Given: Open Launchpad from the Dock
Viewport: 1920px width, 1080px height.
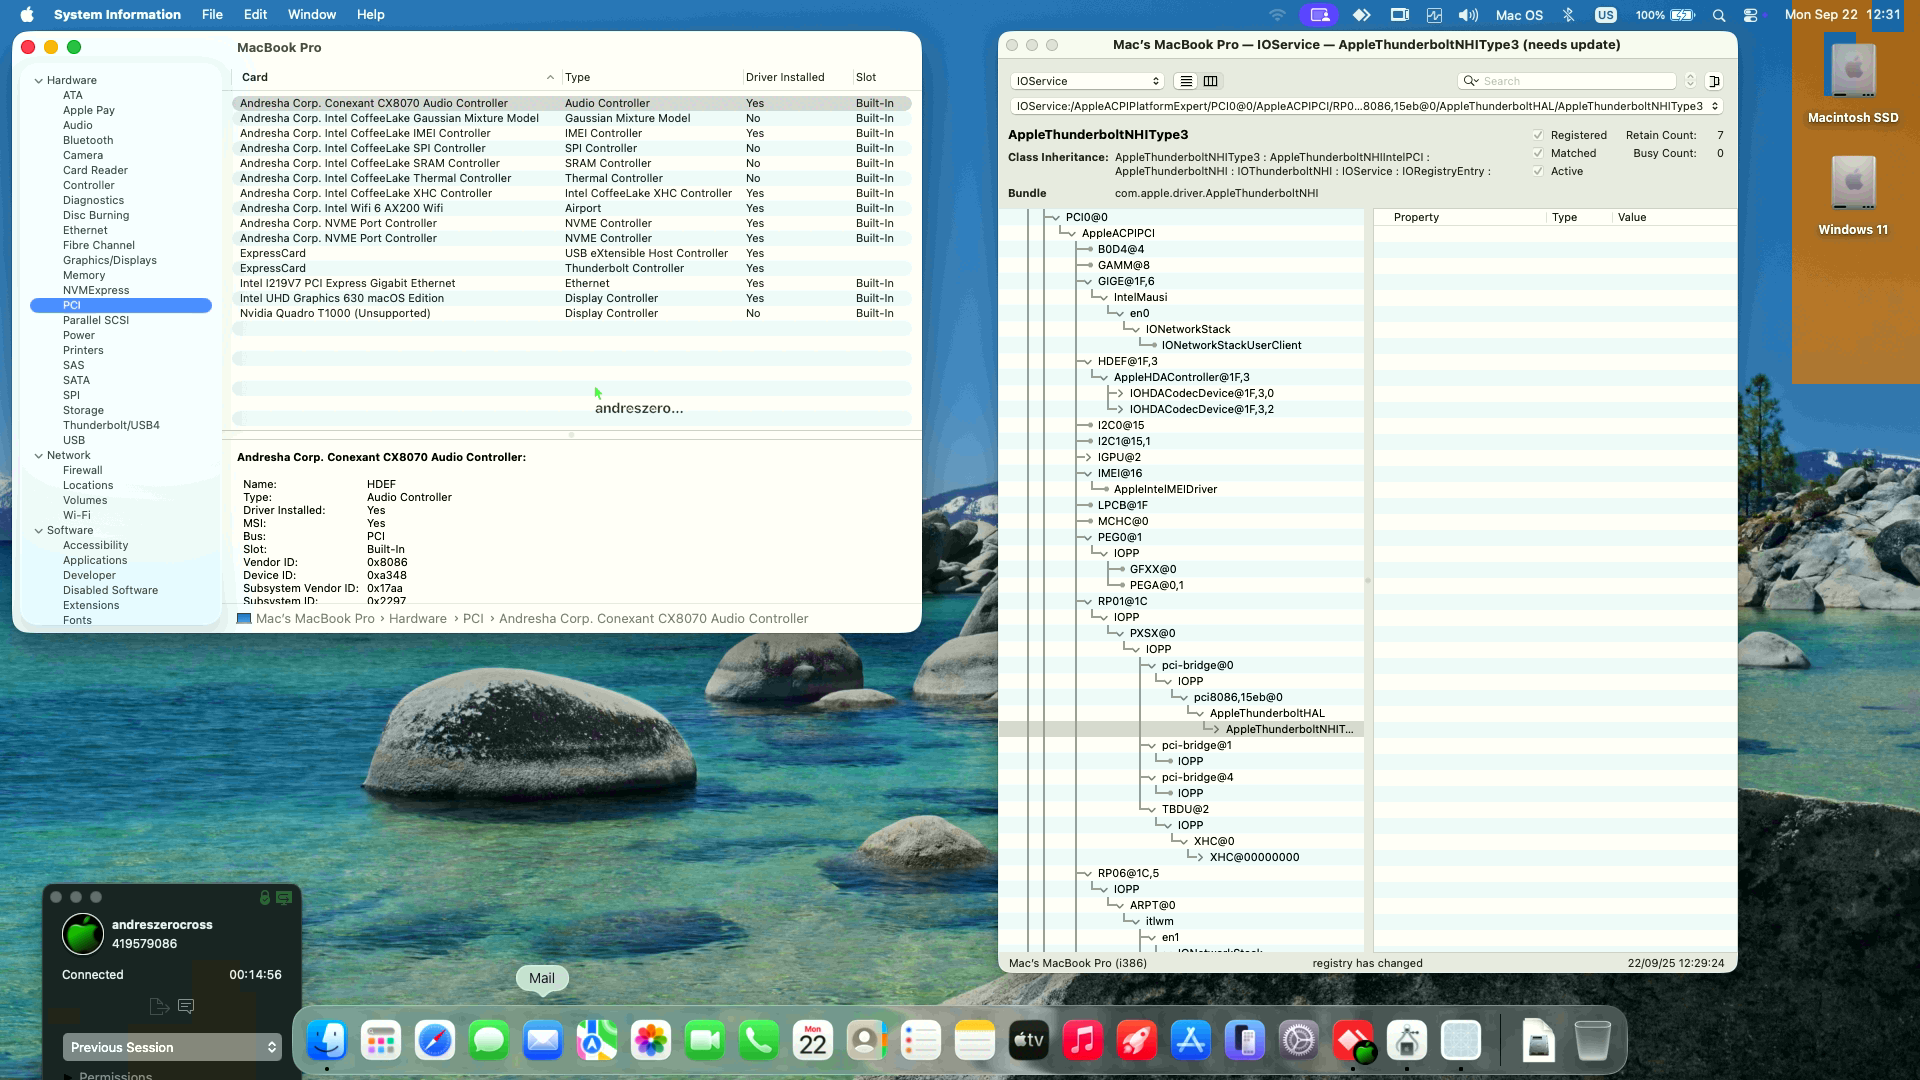Looking at the screenshot, I should [x=381, y=1041].
